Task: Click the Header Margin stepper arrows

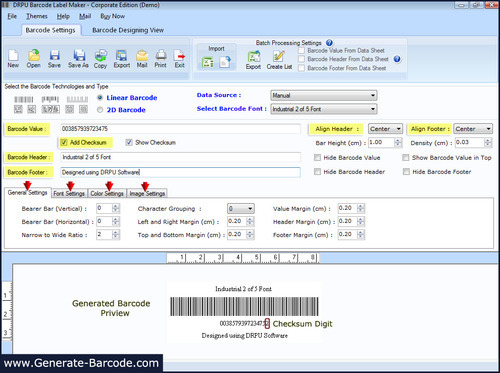Action: click(x=361, y=221)
